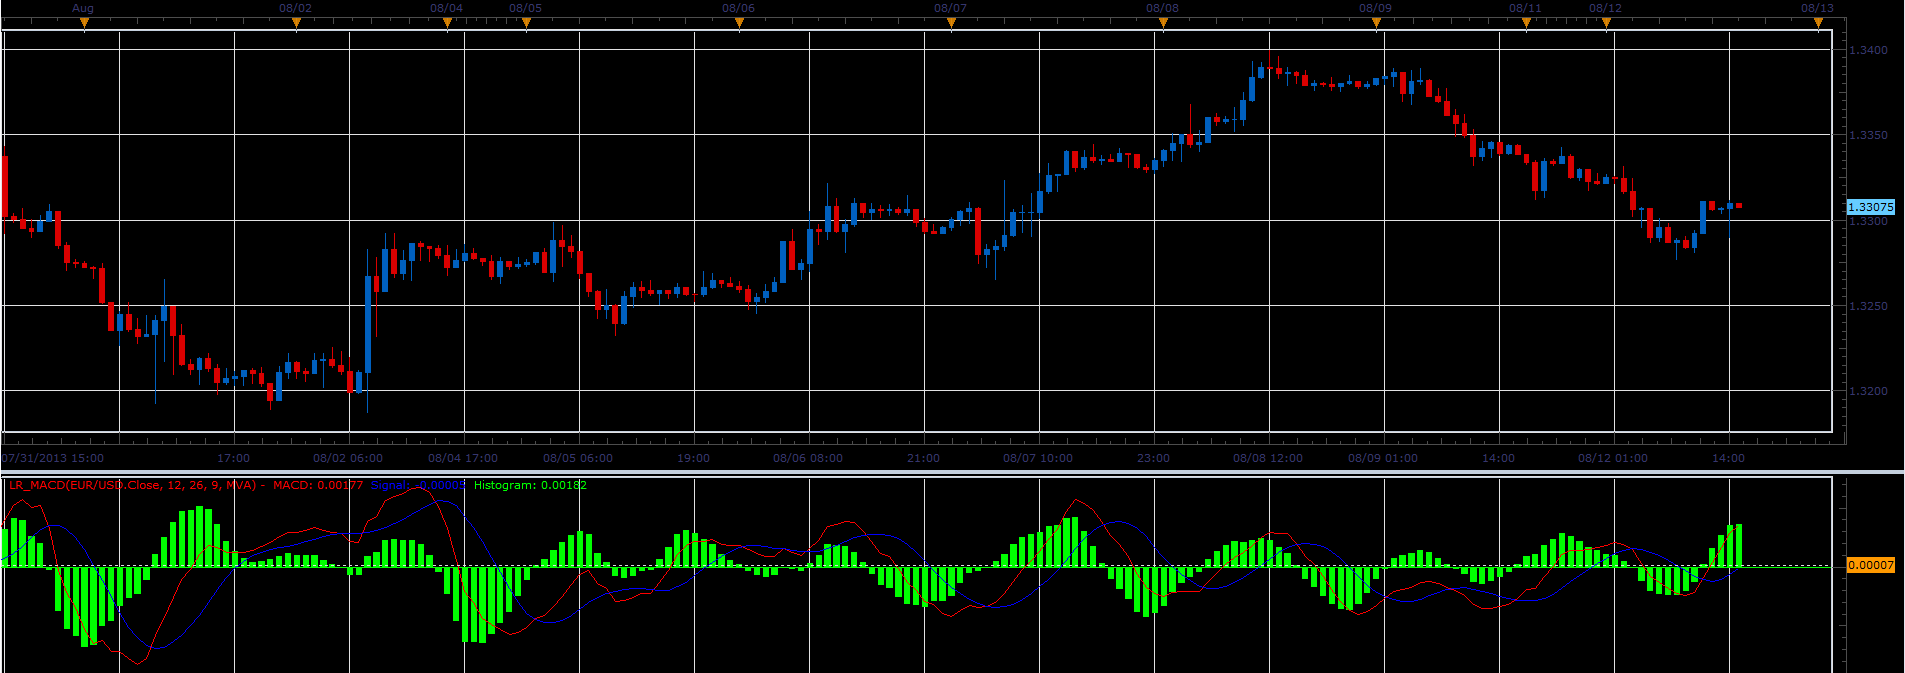
Task: Click the 1.3250 price axis label
Action: pos(1869,306)
